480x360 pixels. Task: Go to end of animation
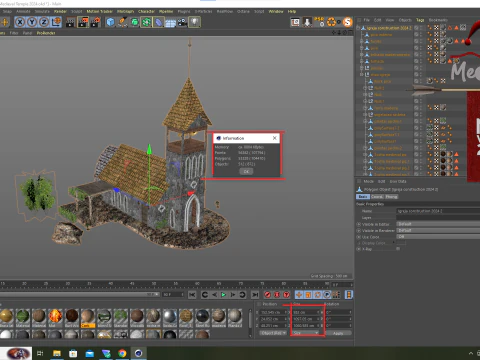coord(255,295)
